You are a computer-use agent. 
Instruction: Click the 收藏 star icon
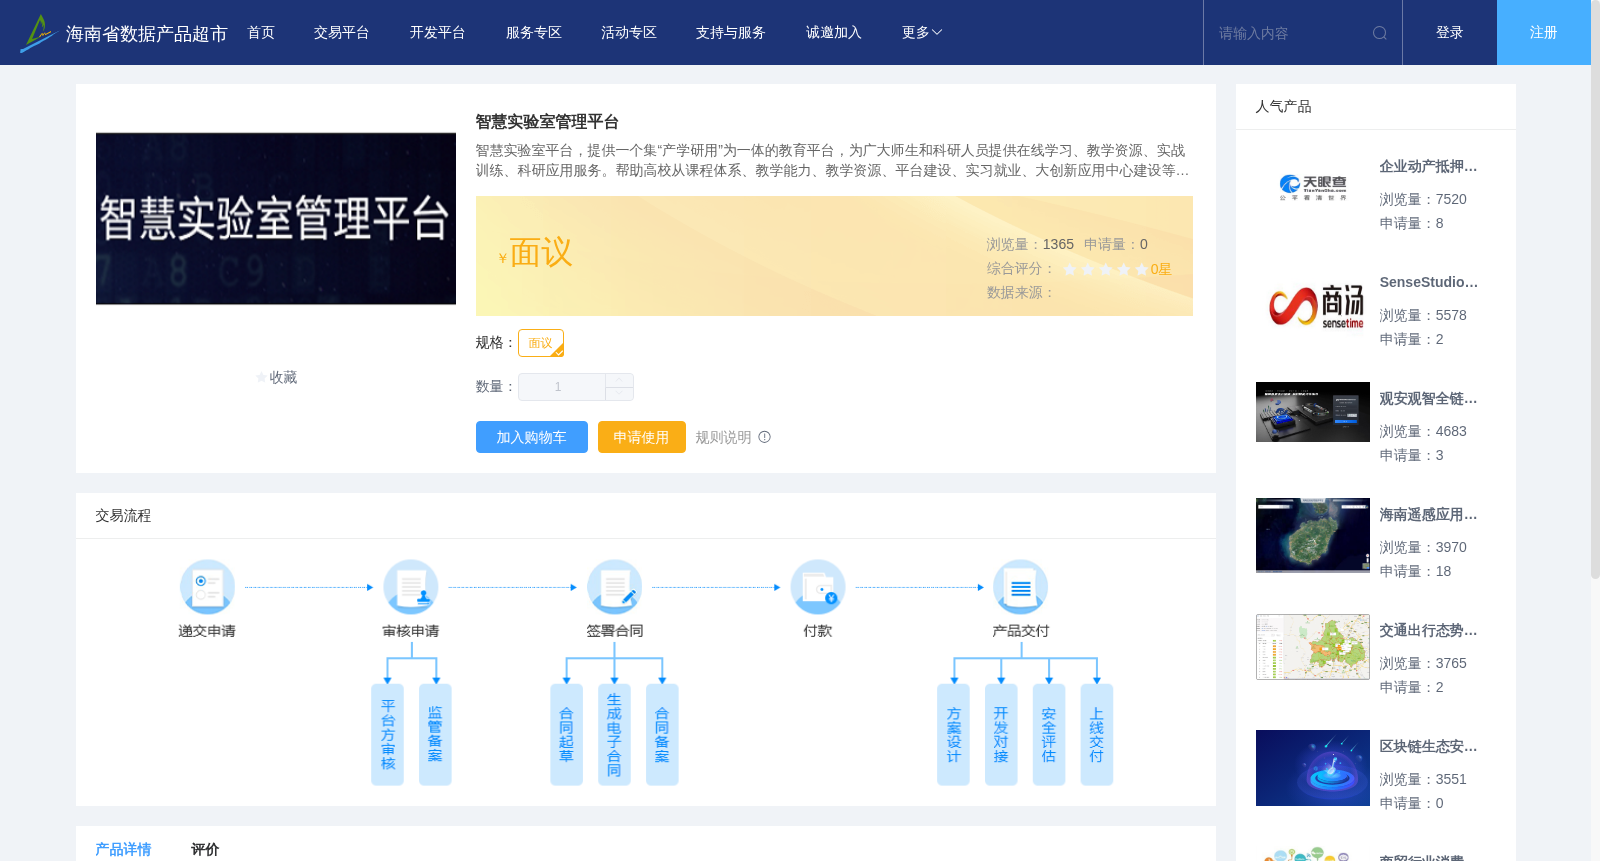pos(262,378)
